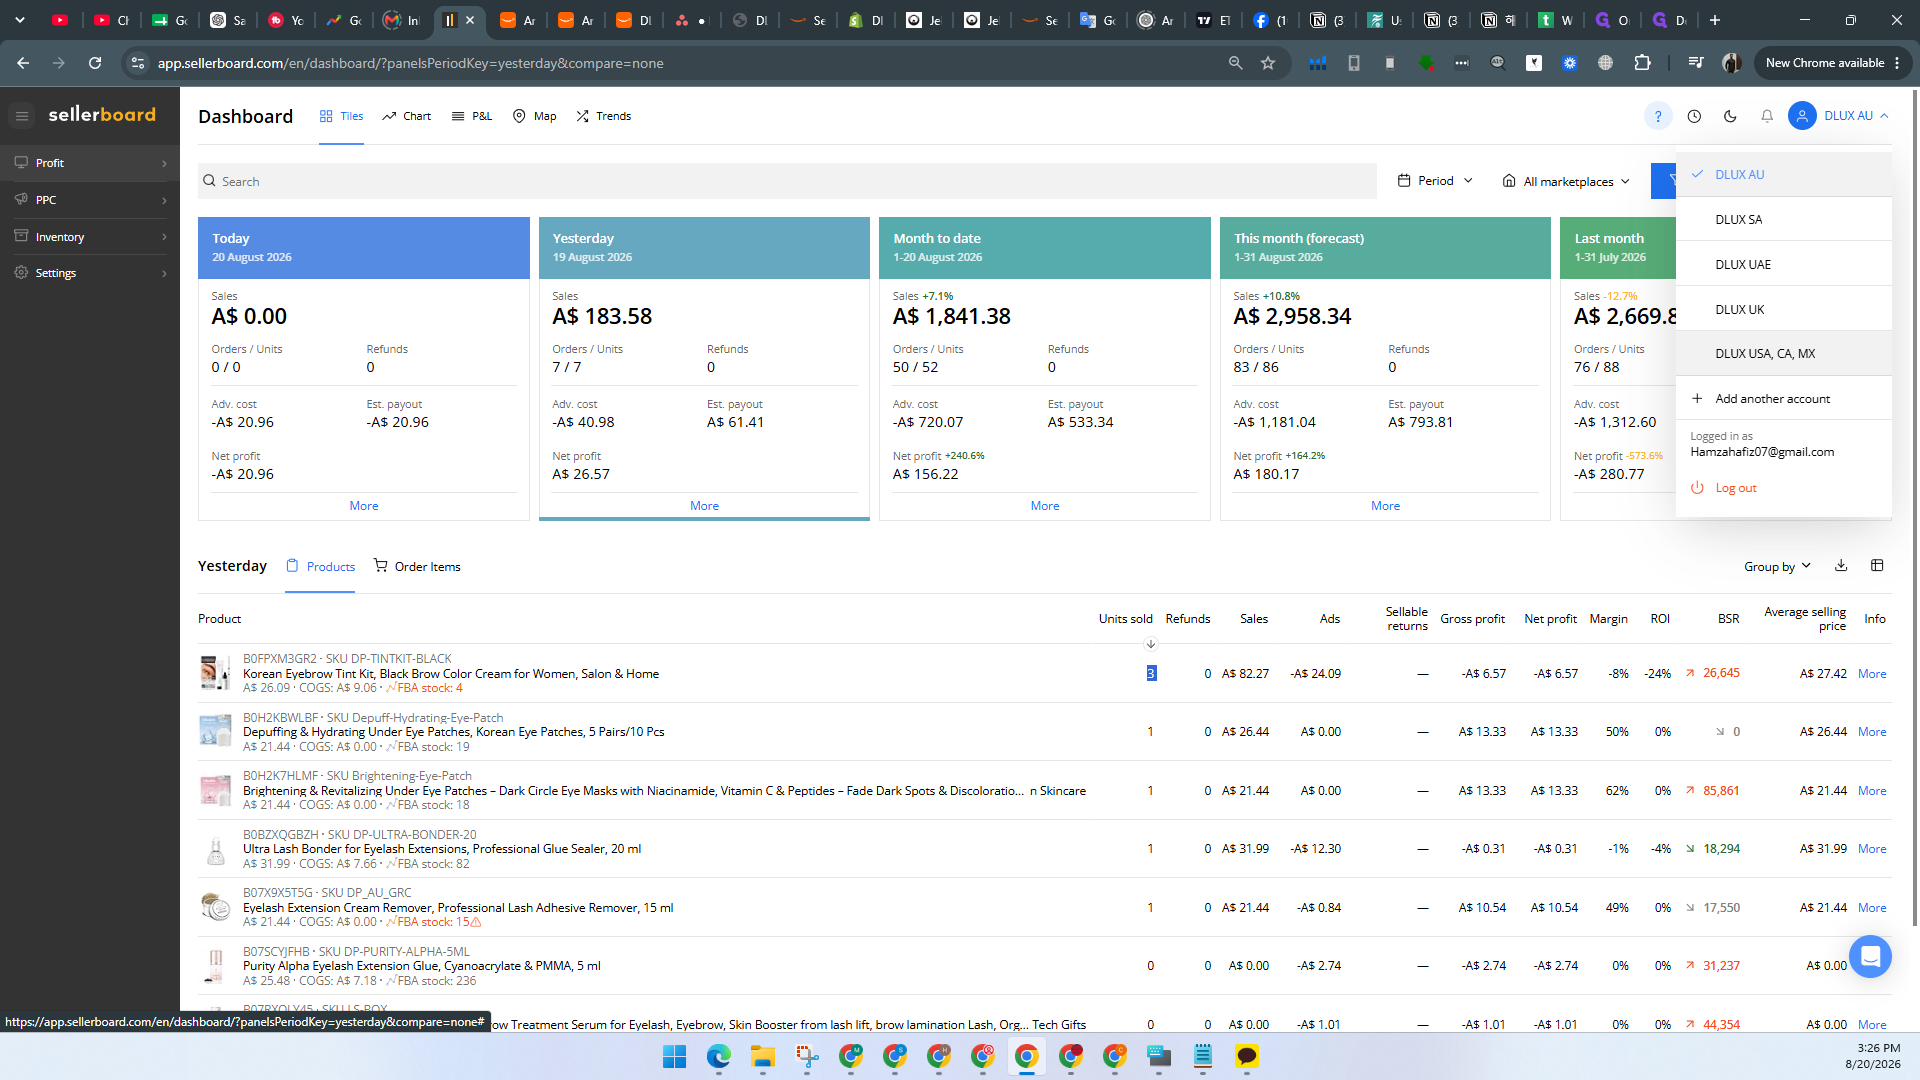Click the user avatar icon
The image size is (1920, 1080).
click(1802, 116)
